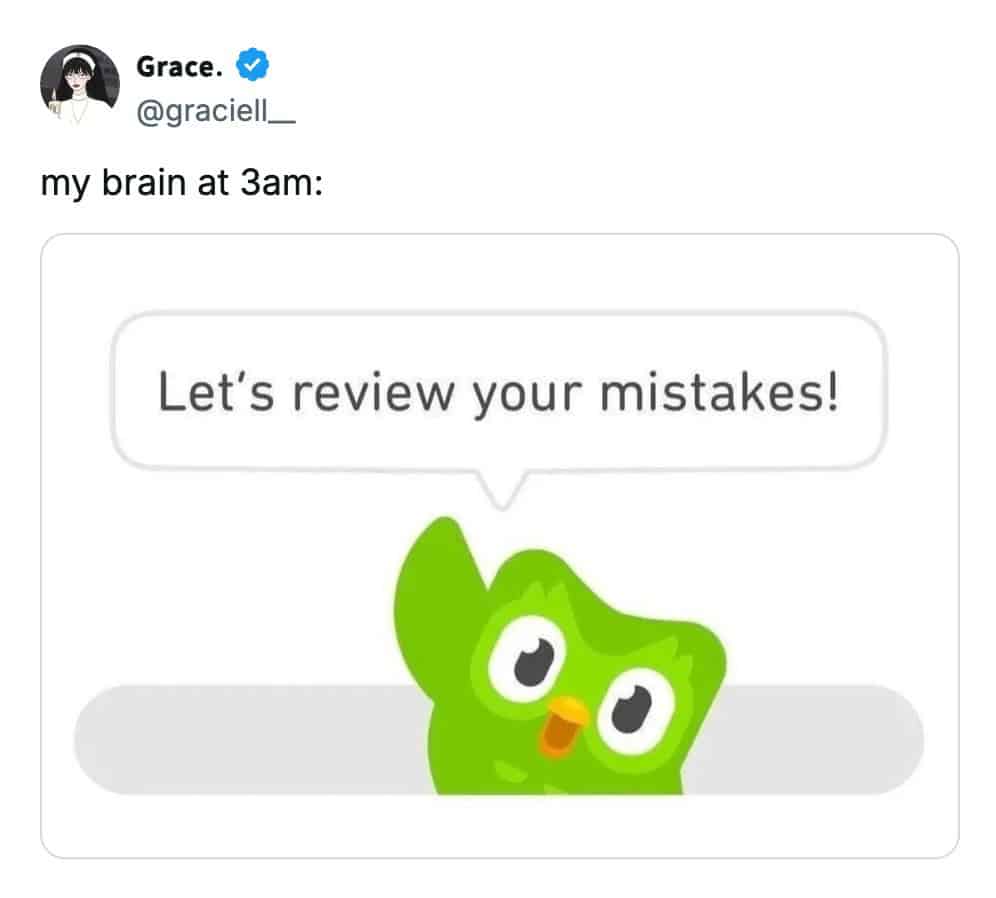Click the owl's upper-left eye
The image size is (996, 898).
point(527,659)
